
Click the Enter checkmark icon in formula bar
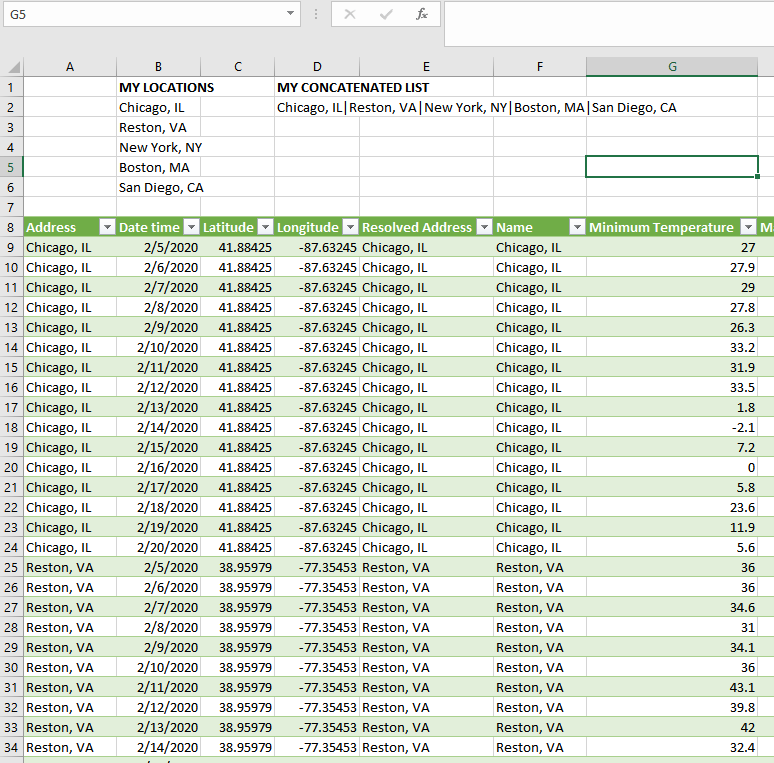pyautogui.click(x=386, y=14)
